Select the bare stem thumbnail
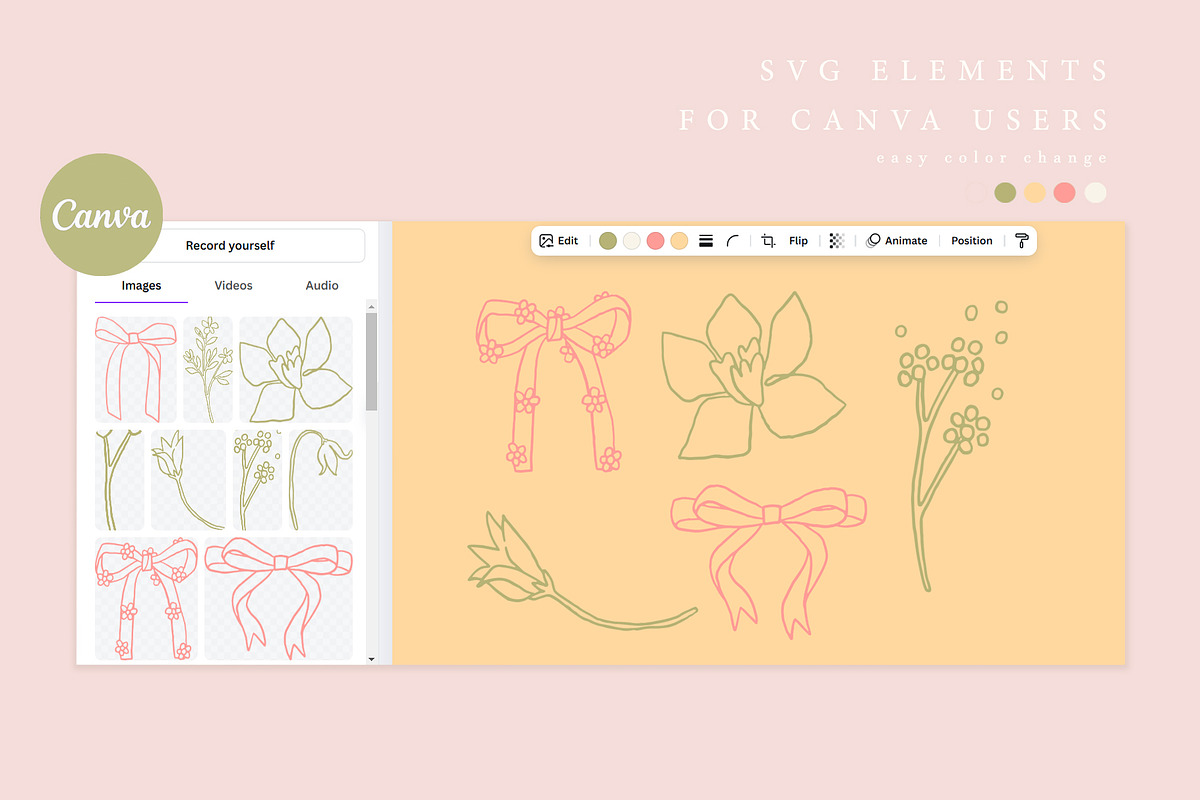1200x800 pixels. pos(120,480)
